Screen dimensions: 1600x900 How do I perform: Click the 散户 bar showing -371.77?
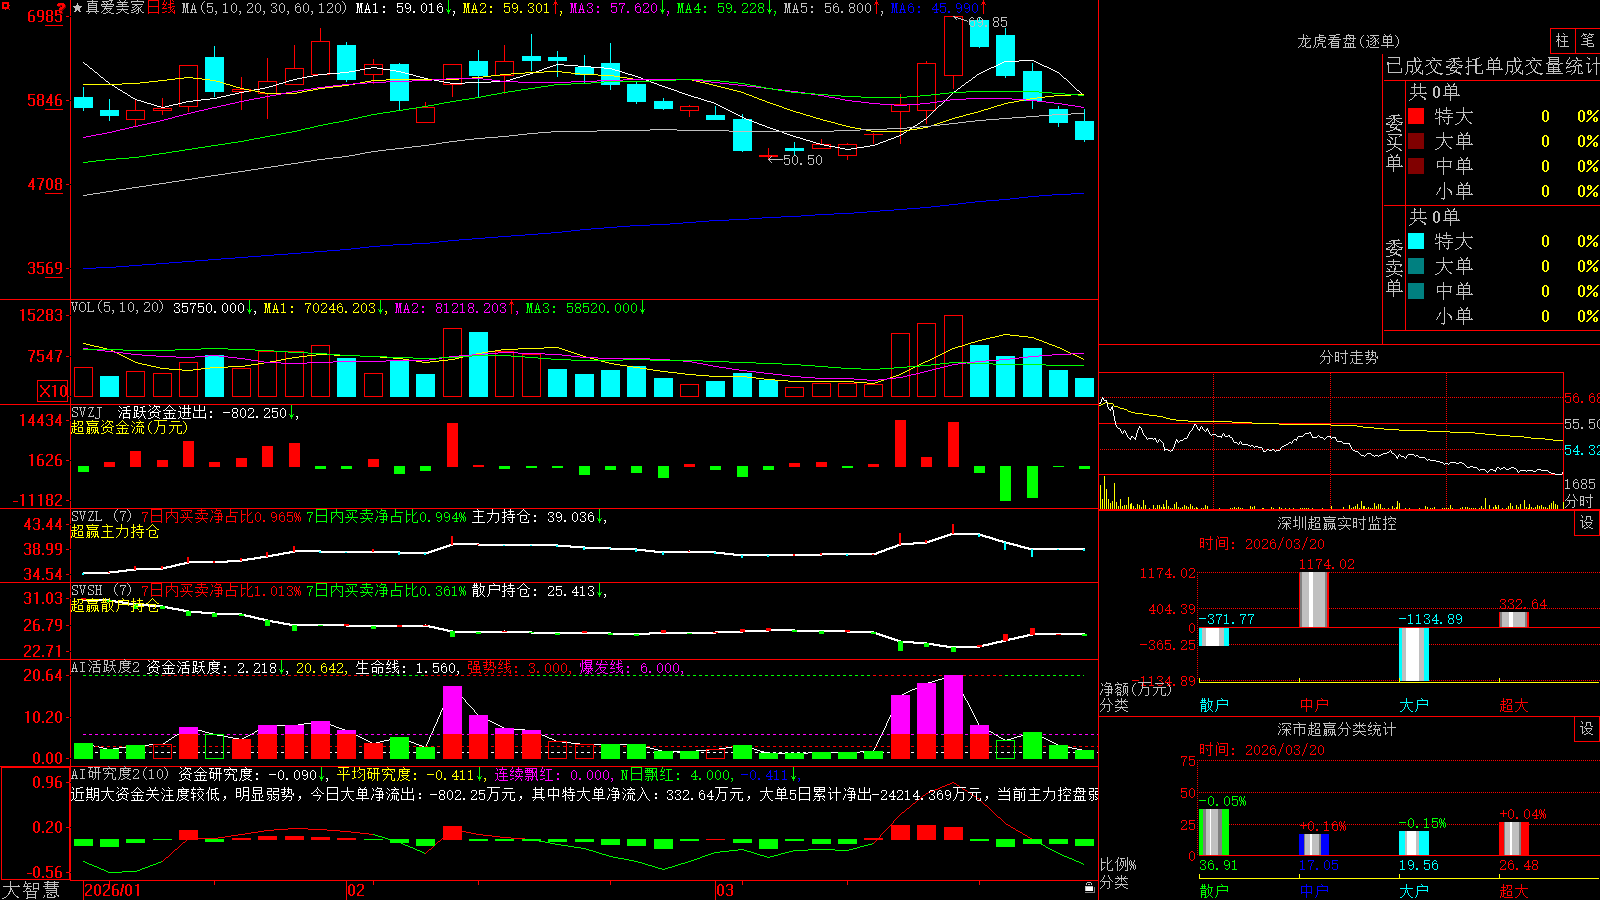pos(1214,636)
